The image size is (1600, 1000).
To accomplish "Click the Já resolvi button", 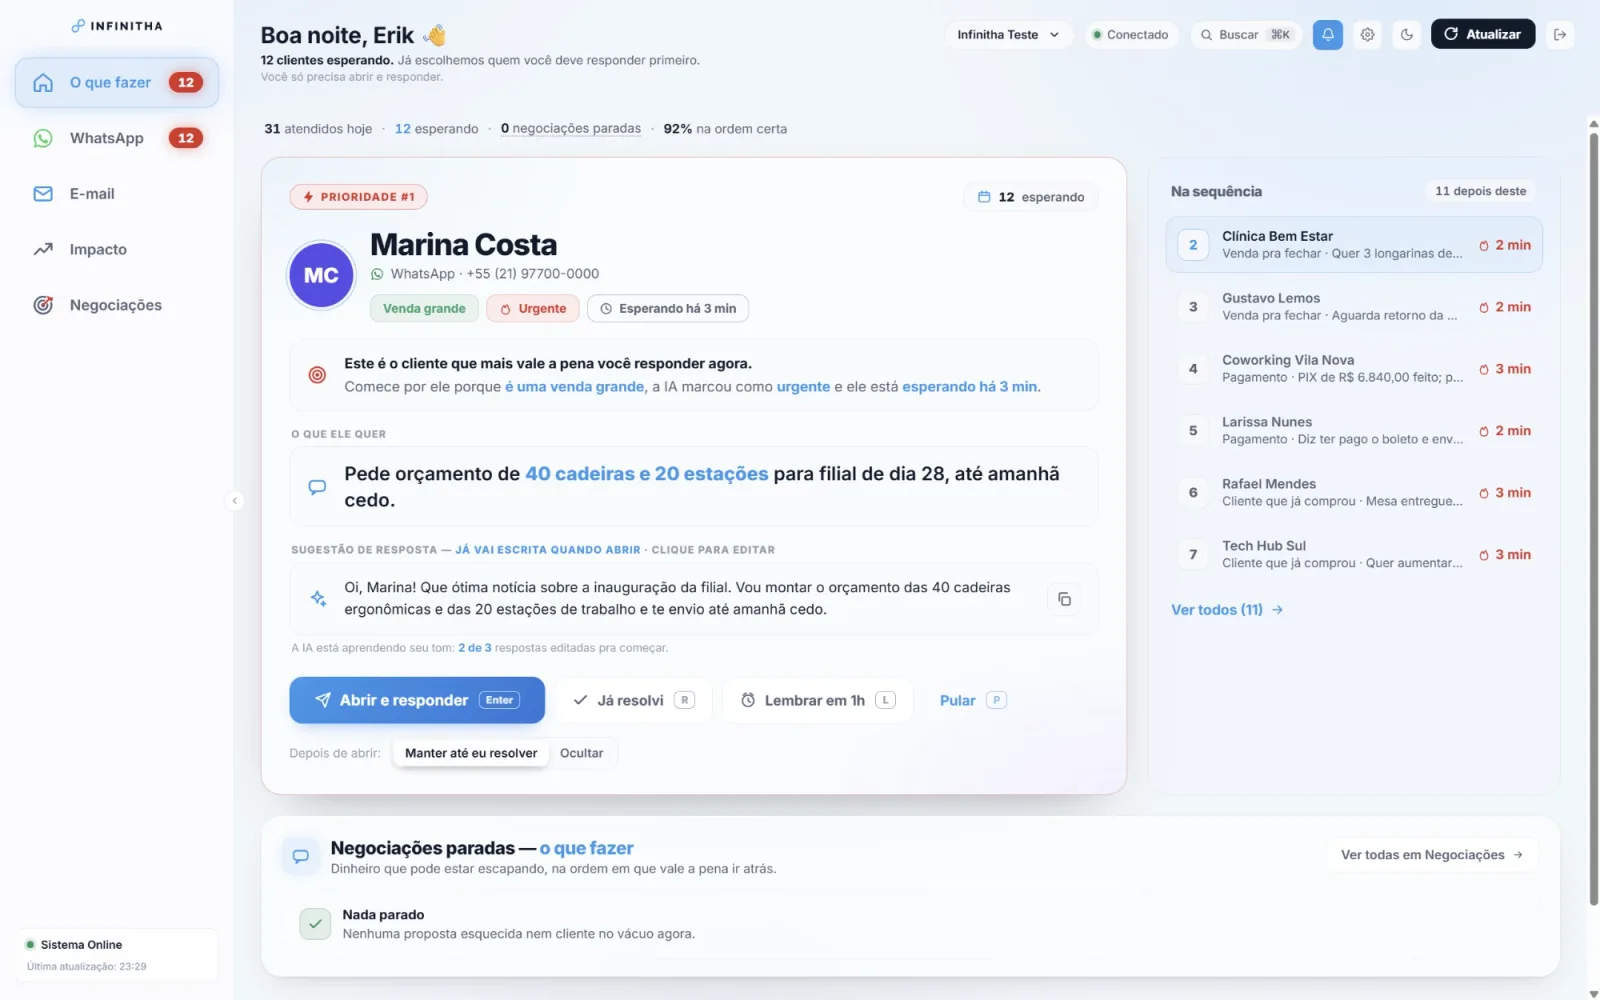I will tap(633, 700).
